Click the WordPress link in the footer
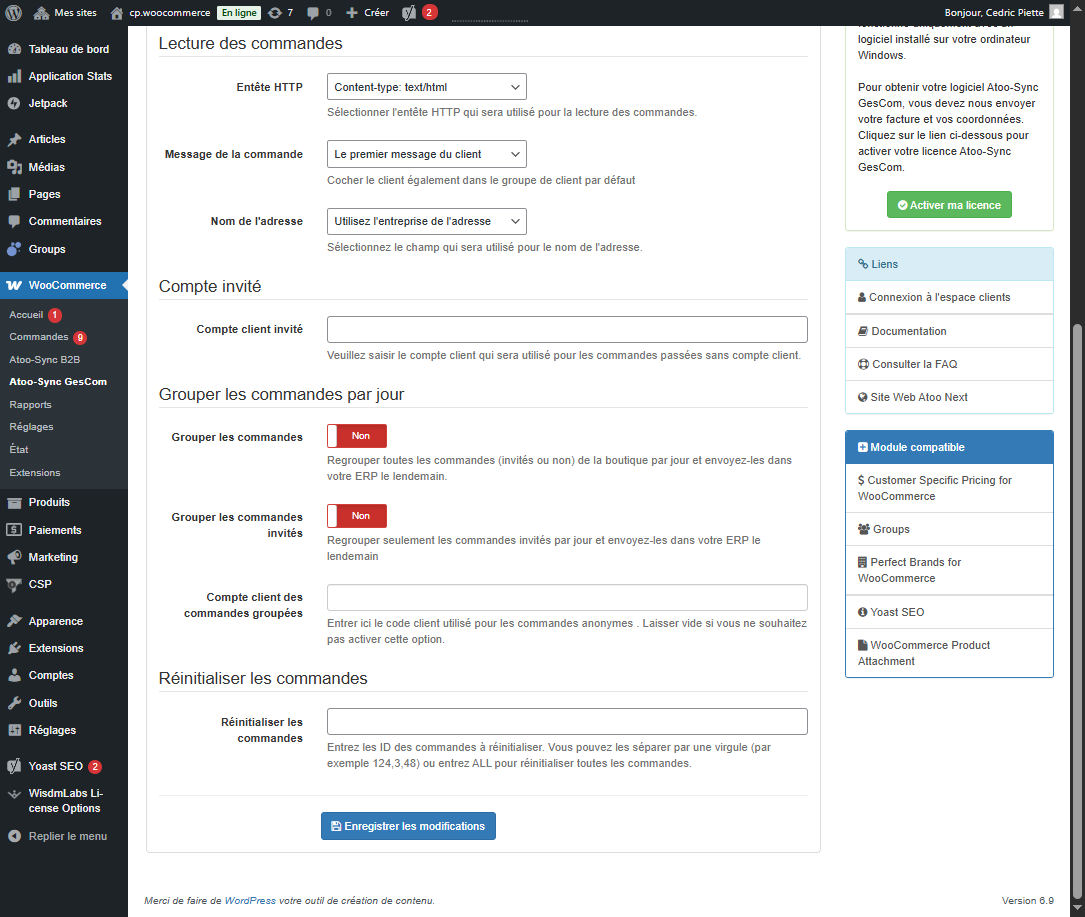This screenshot has height=917, width=1085. click(x=250, y=901)
